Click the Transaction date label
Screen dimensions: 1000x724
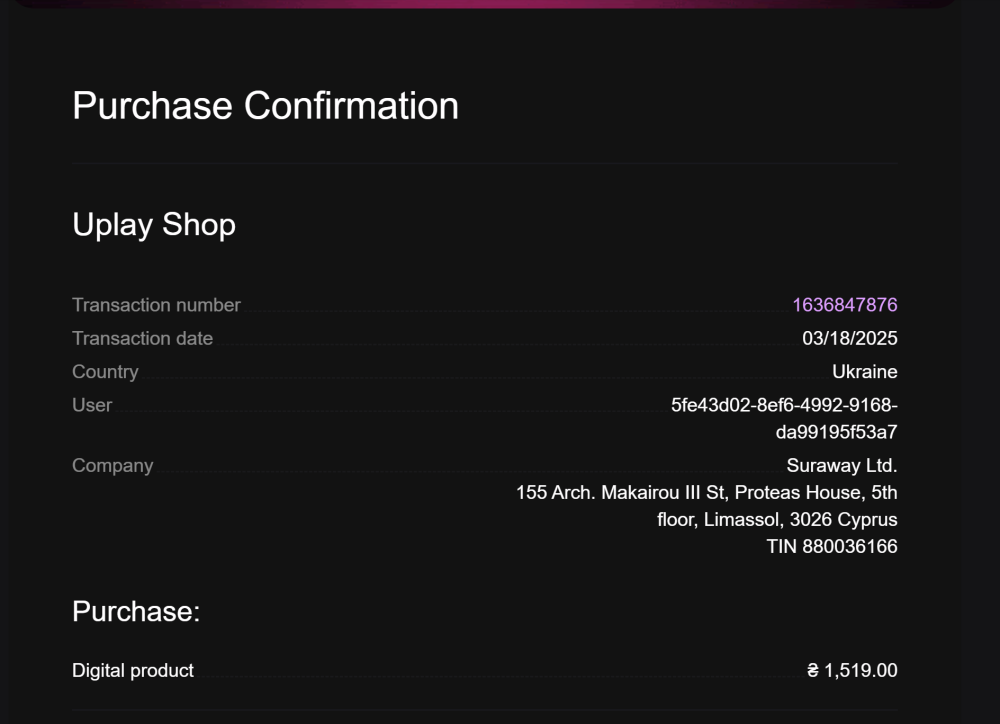tap(142, 338)
